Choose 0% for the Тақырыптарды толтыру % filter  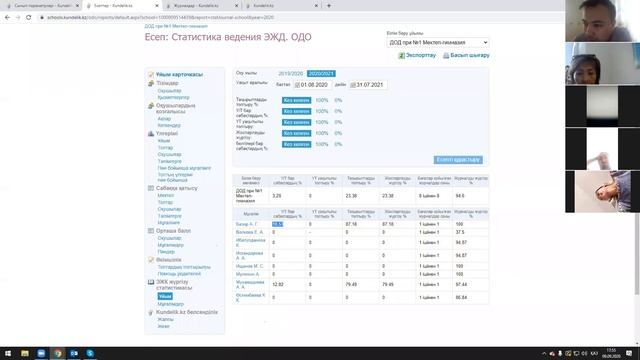tap(338, 100)
